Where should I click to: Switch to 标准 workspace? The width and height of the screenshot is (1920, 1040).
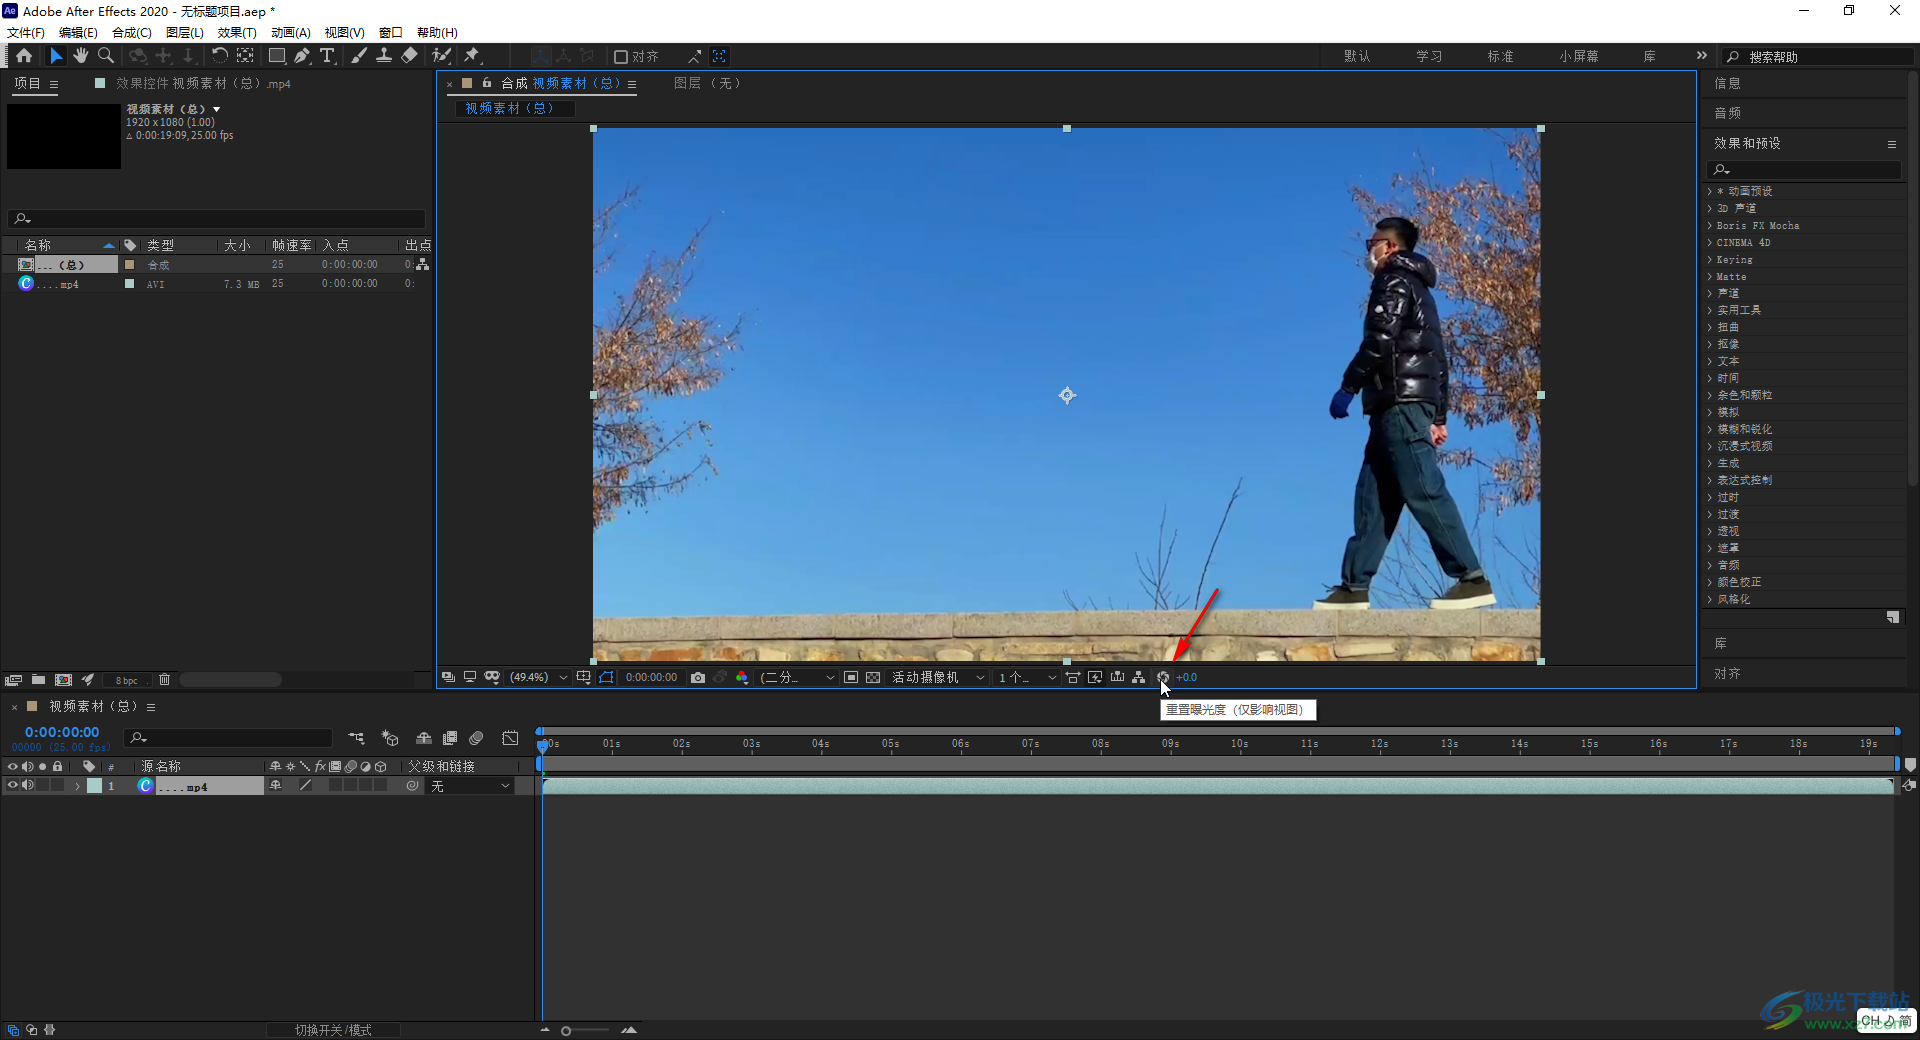1500,56
